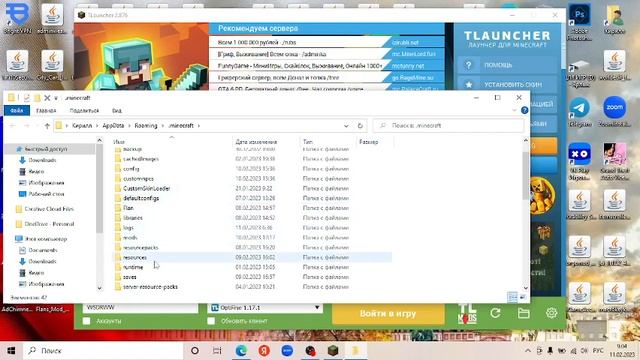The width and height of the screenshot is (640, 360).
Task: Select Creative Cloud Files in navigation pane
Action: (49, 209)
